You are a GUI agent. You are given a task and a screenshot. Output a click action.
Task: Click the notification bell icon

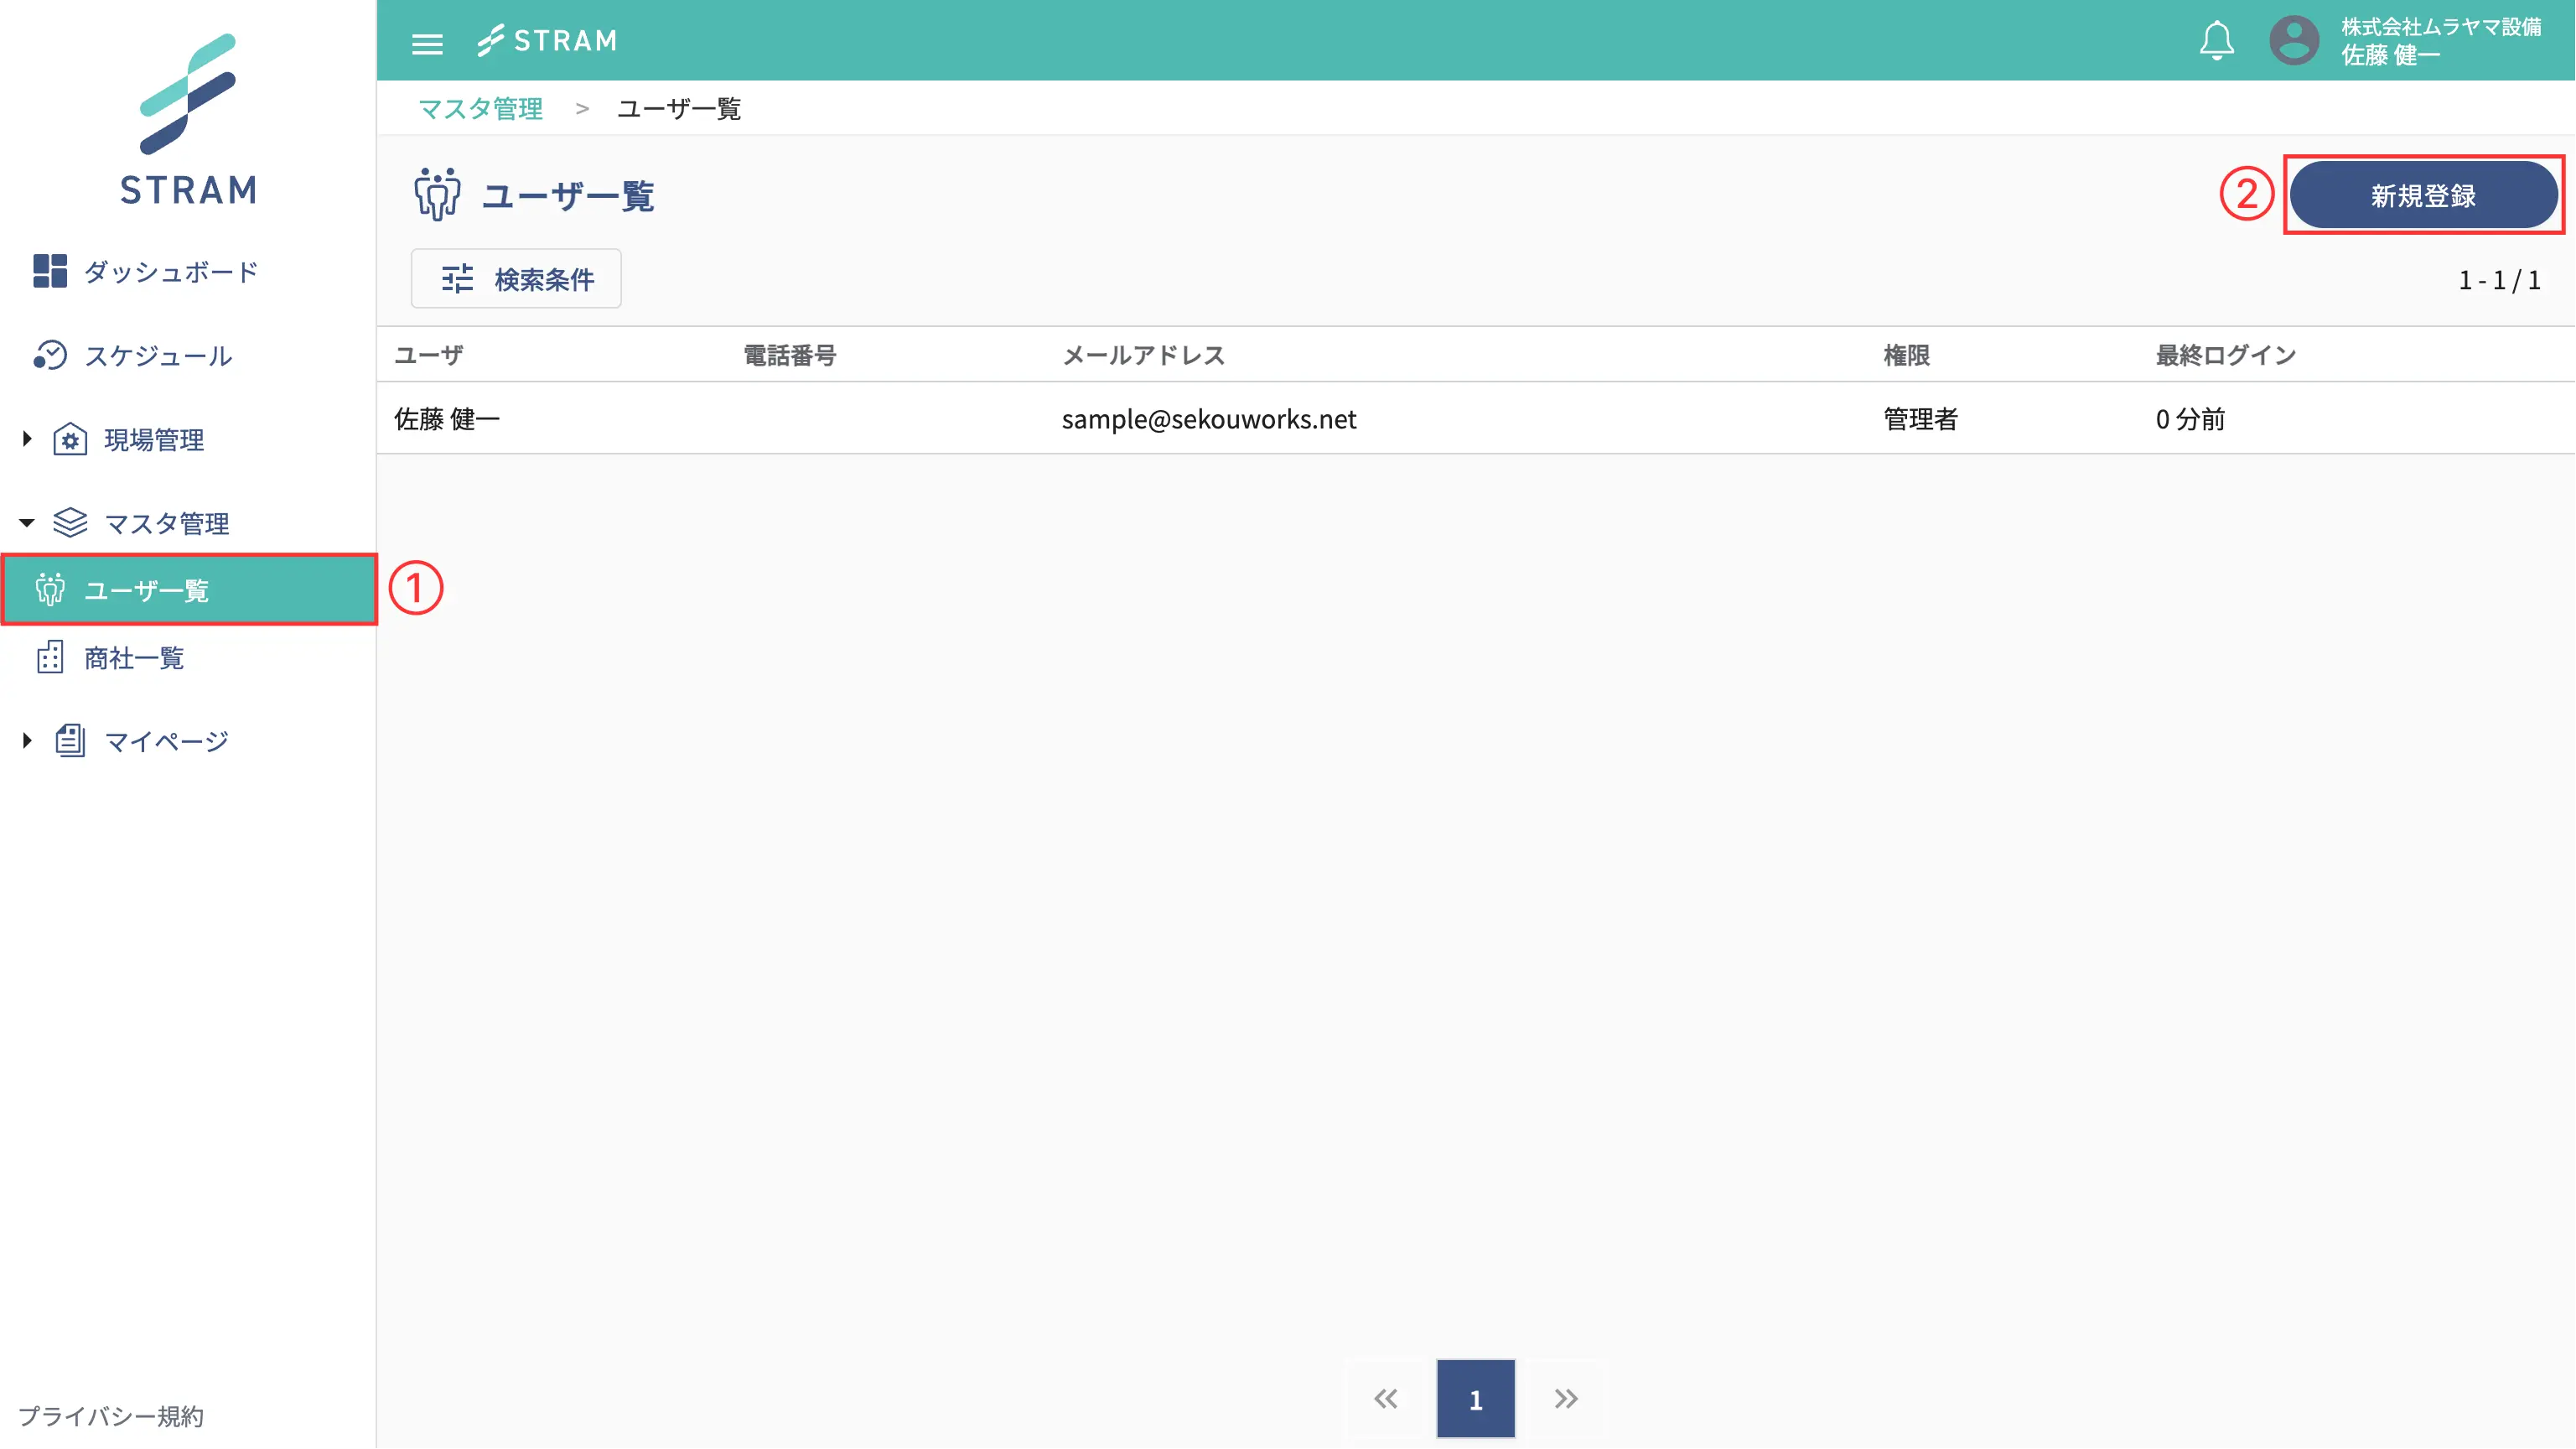[2216, 41]
